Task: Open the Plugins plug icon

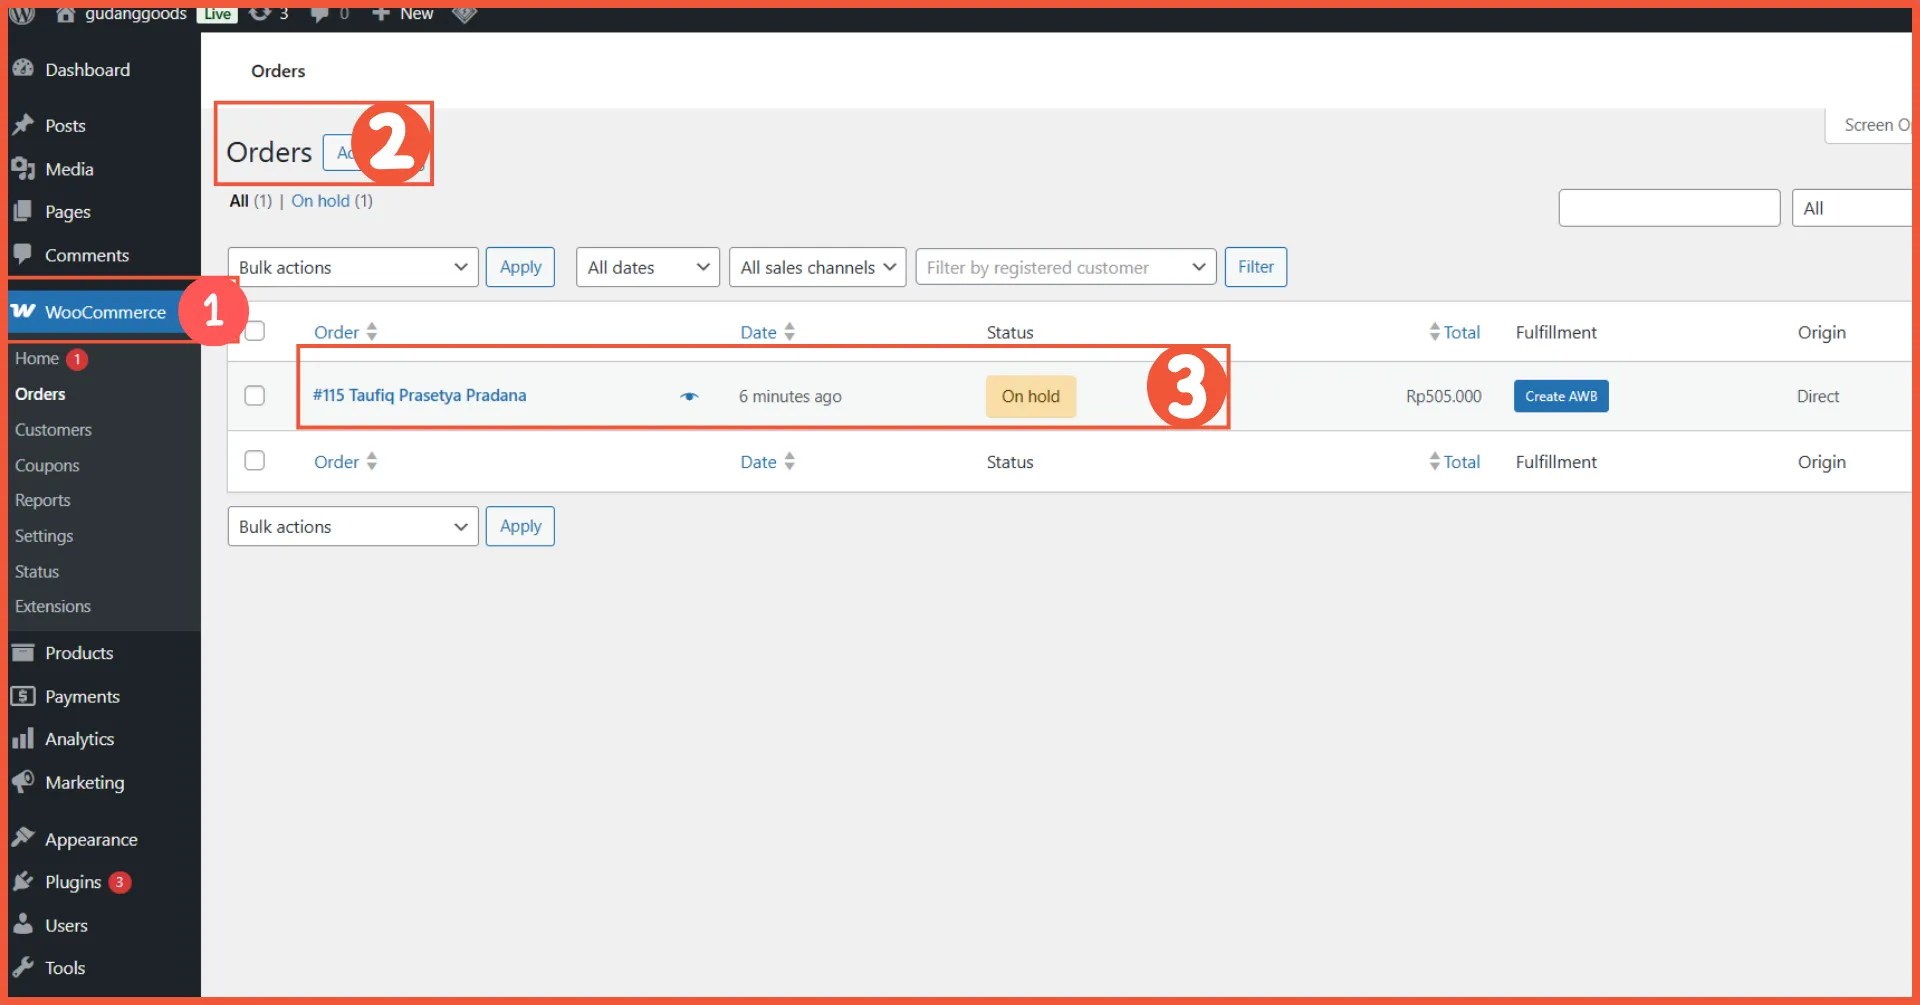Action: tap(23, 882)
